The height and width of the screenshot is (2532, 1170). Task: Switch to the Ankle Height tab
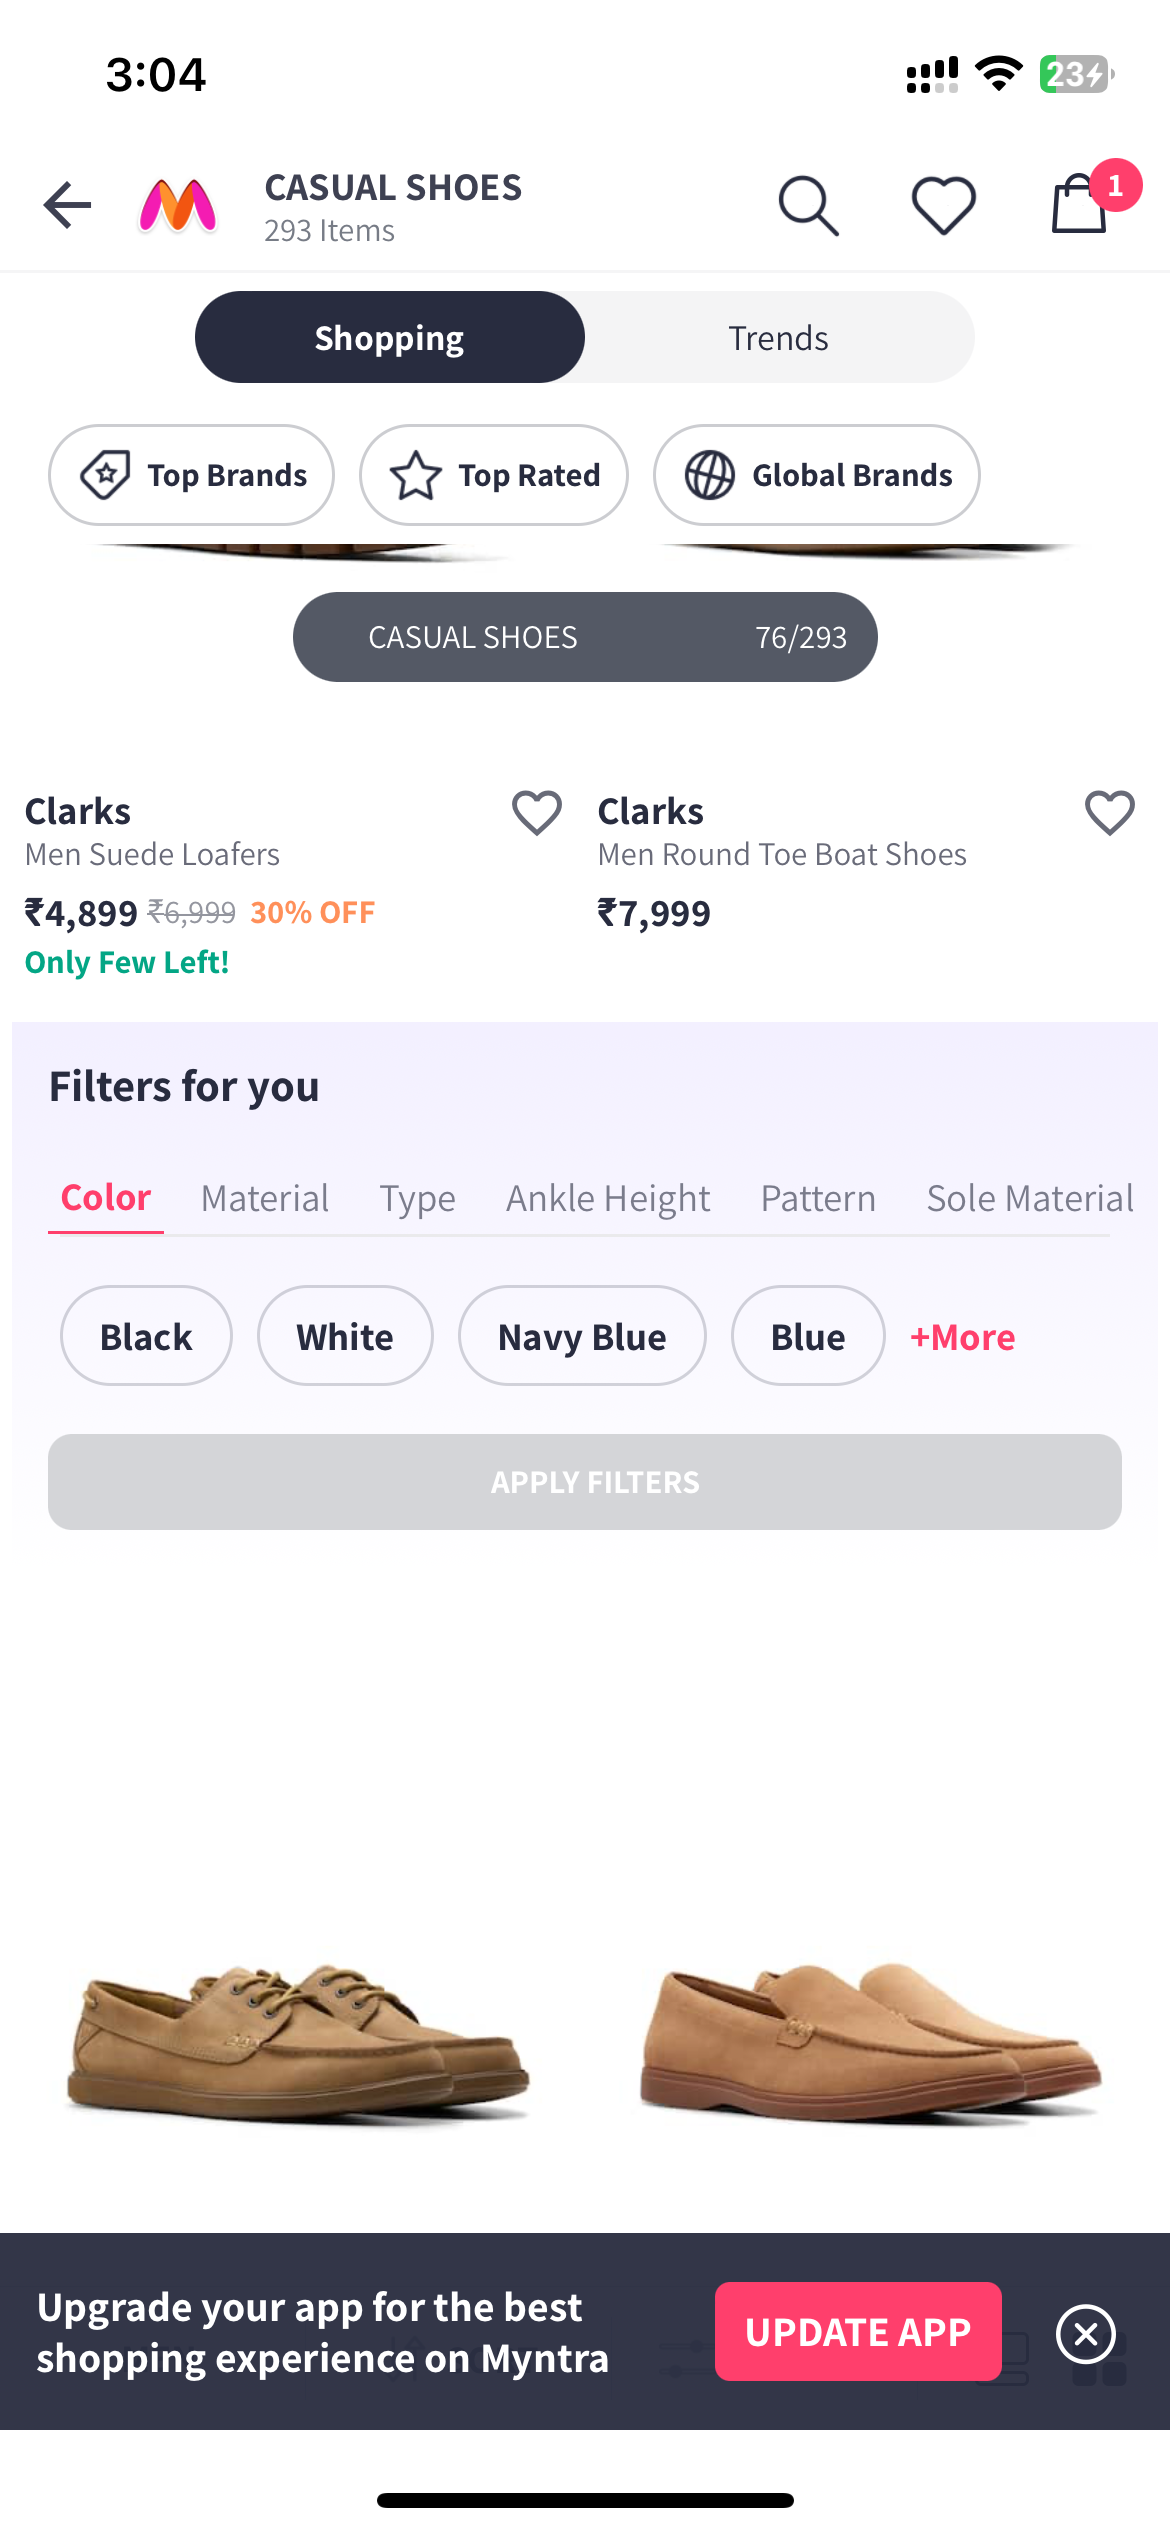[608, 1198]
